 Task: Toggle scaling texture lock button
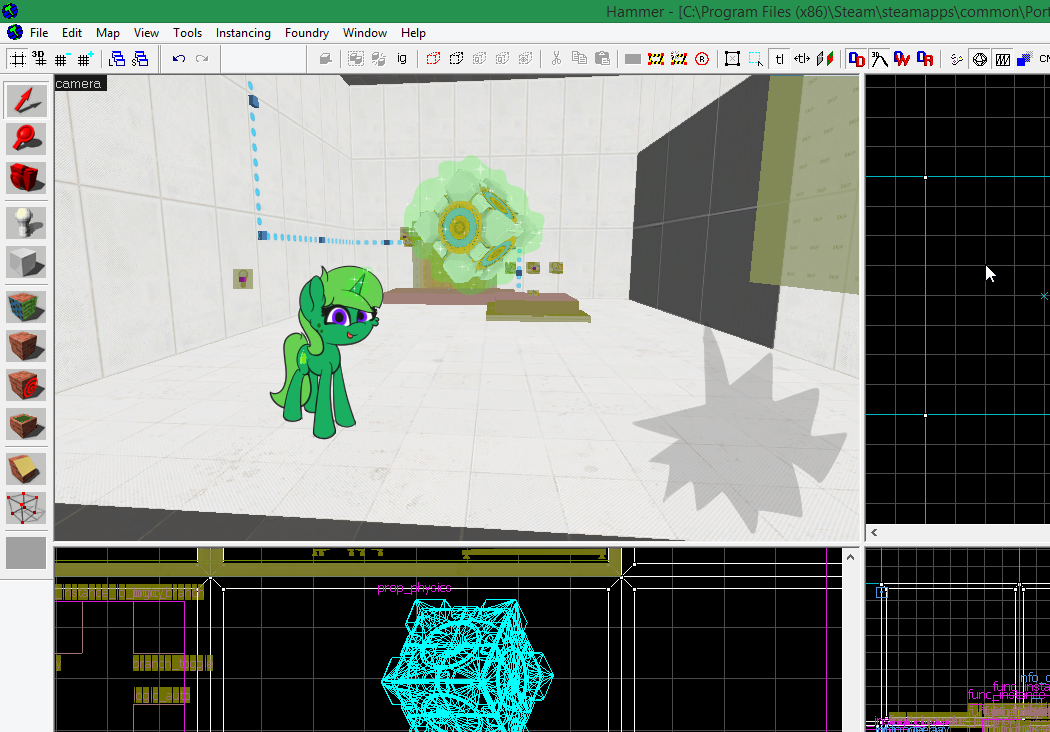point(802,59)
